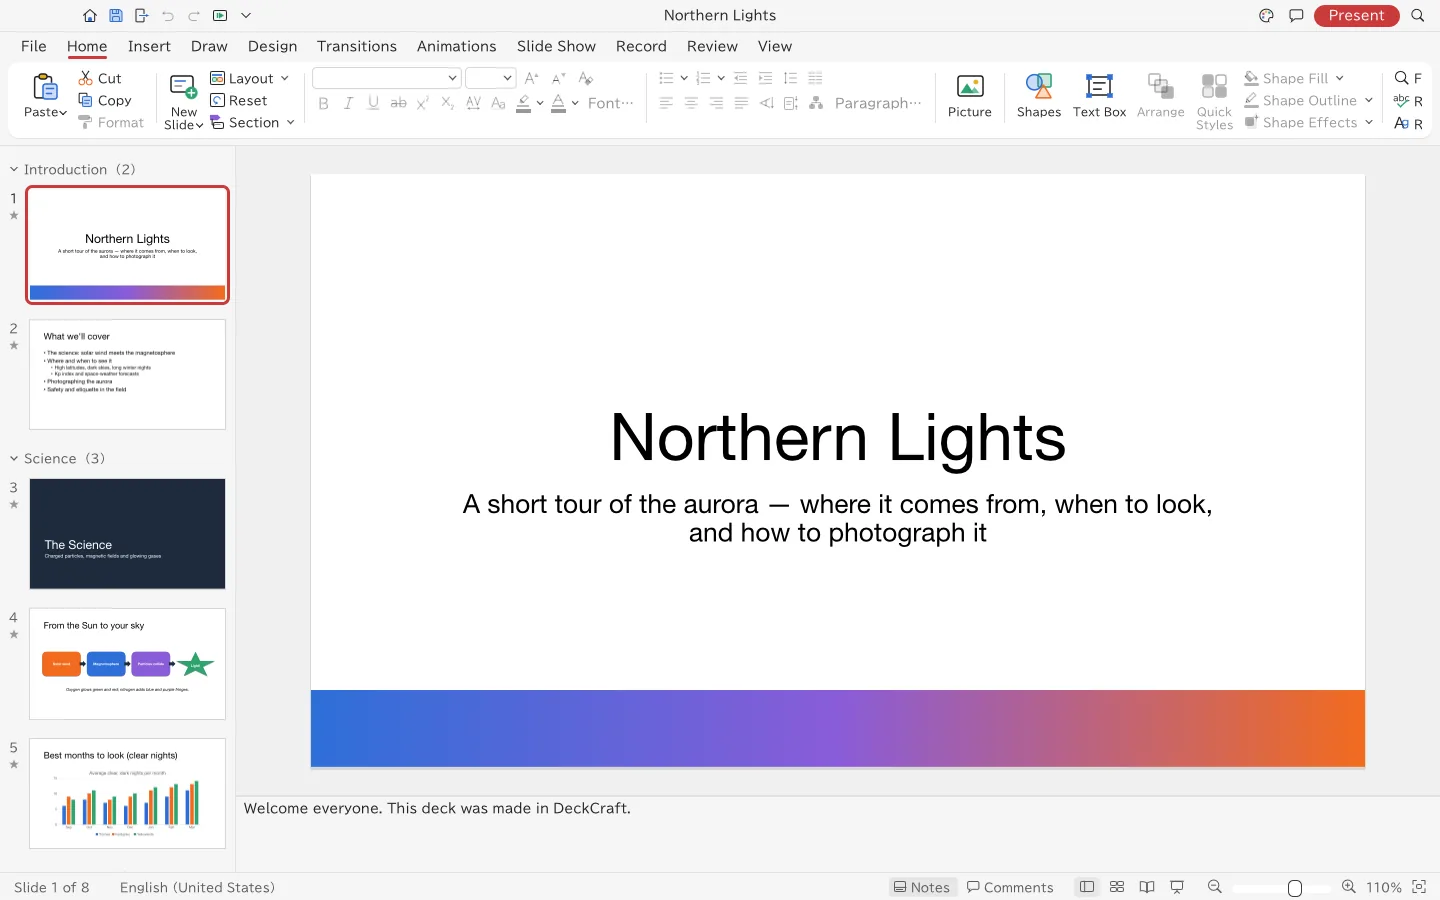Open the quick access toolbar customize chevron
1440x900 pixels.
(246, 15)
